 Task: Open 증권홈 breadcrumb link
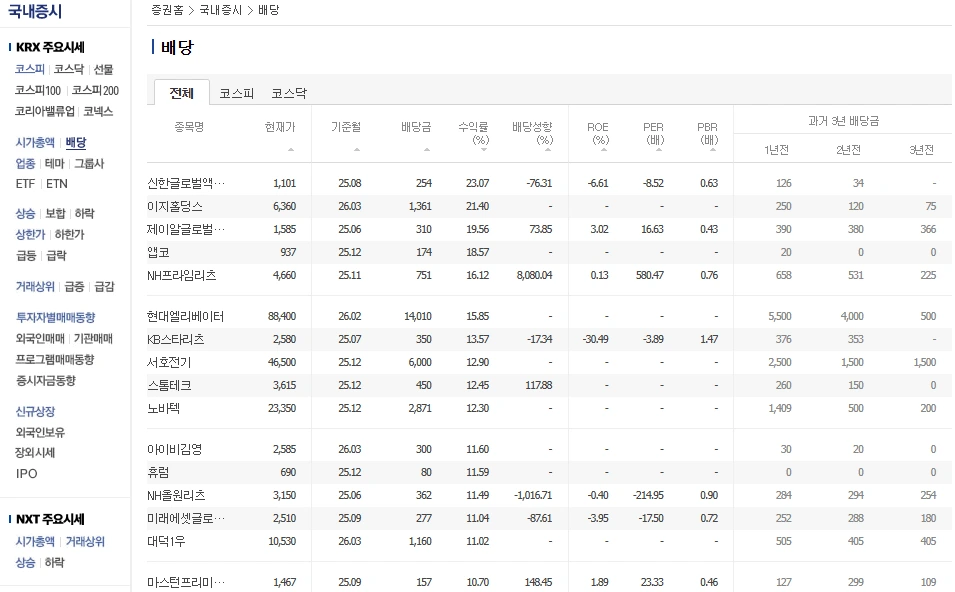(167, 10)
